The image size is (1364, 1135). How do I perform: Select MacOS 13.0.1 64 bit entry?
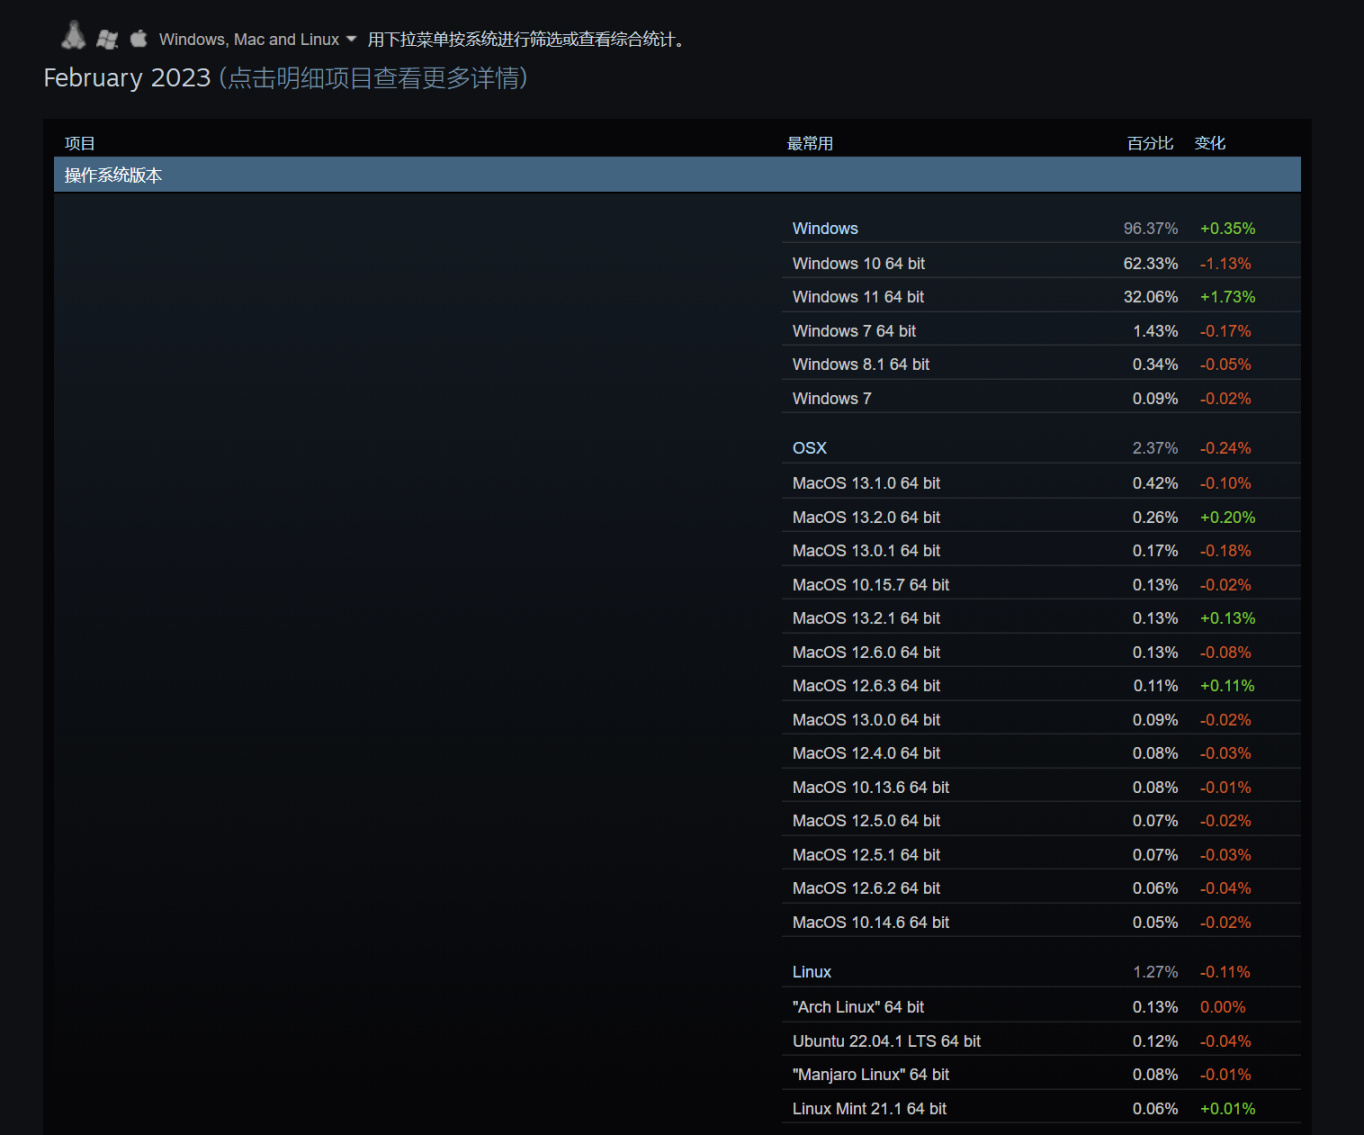pos(1041,551)
